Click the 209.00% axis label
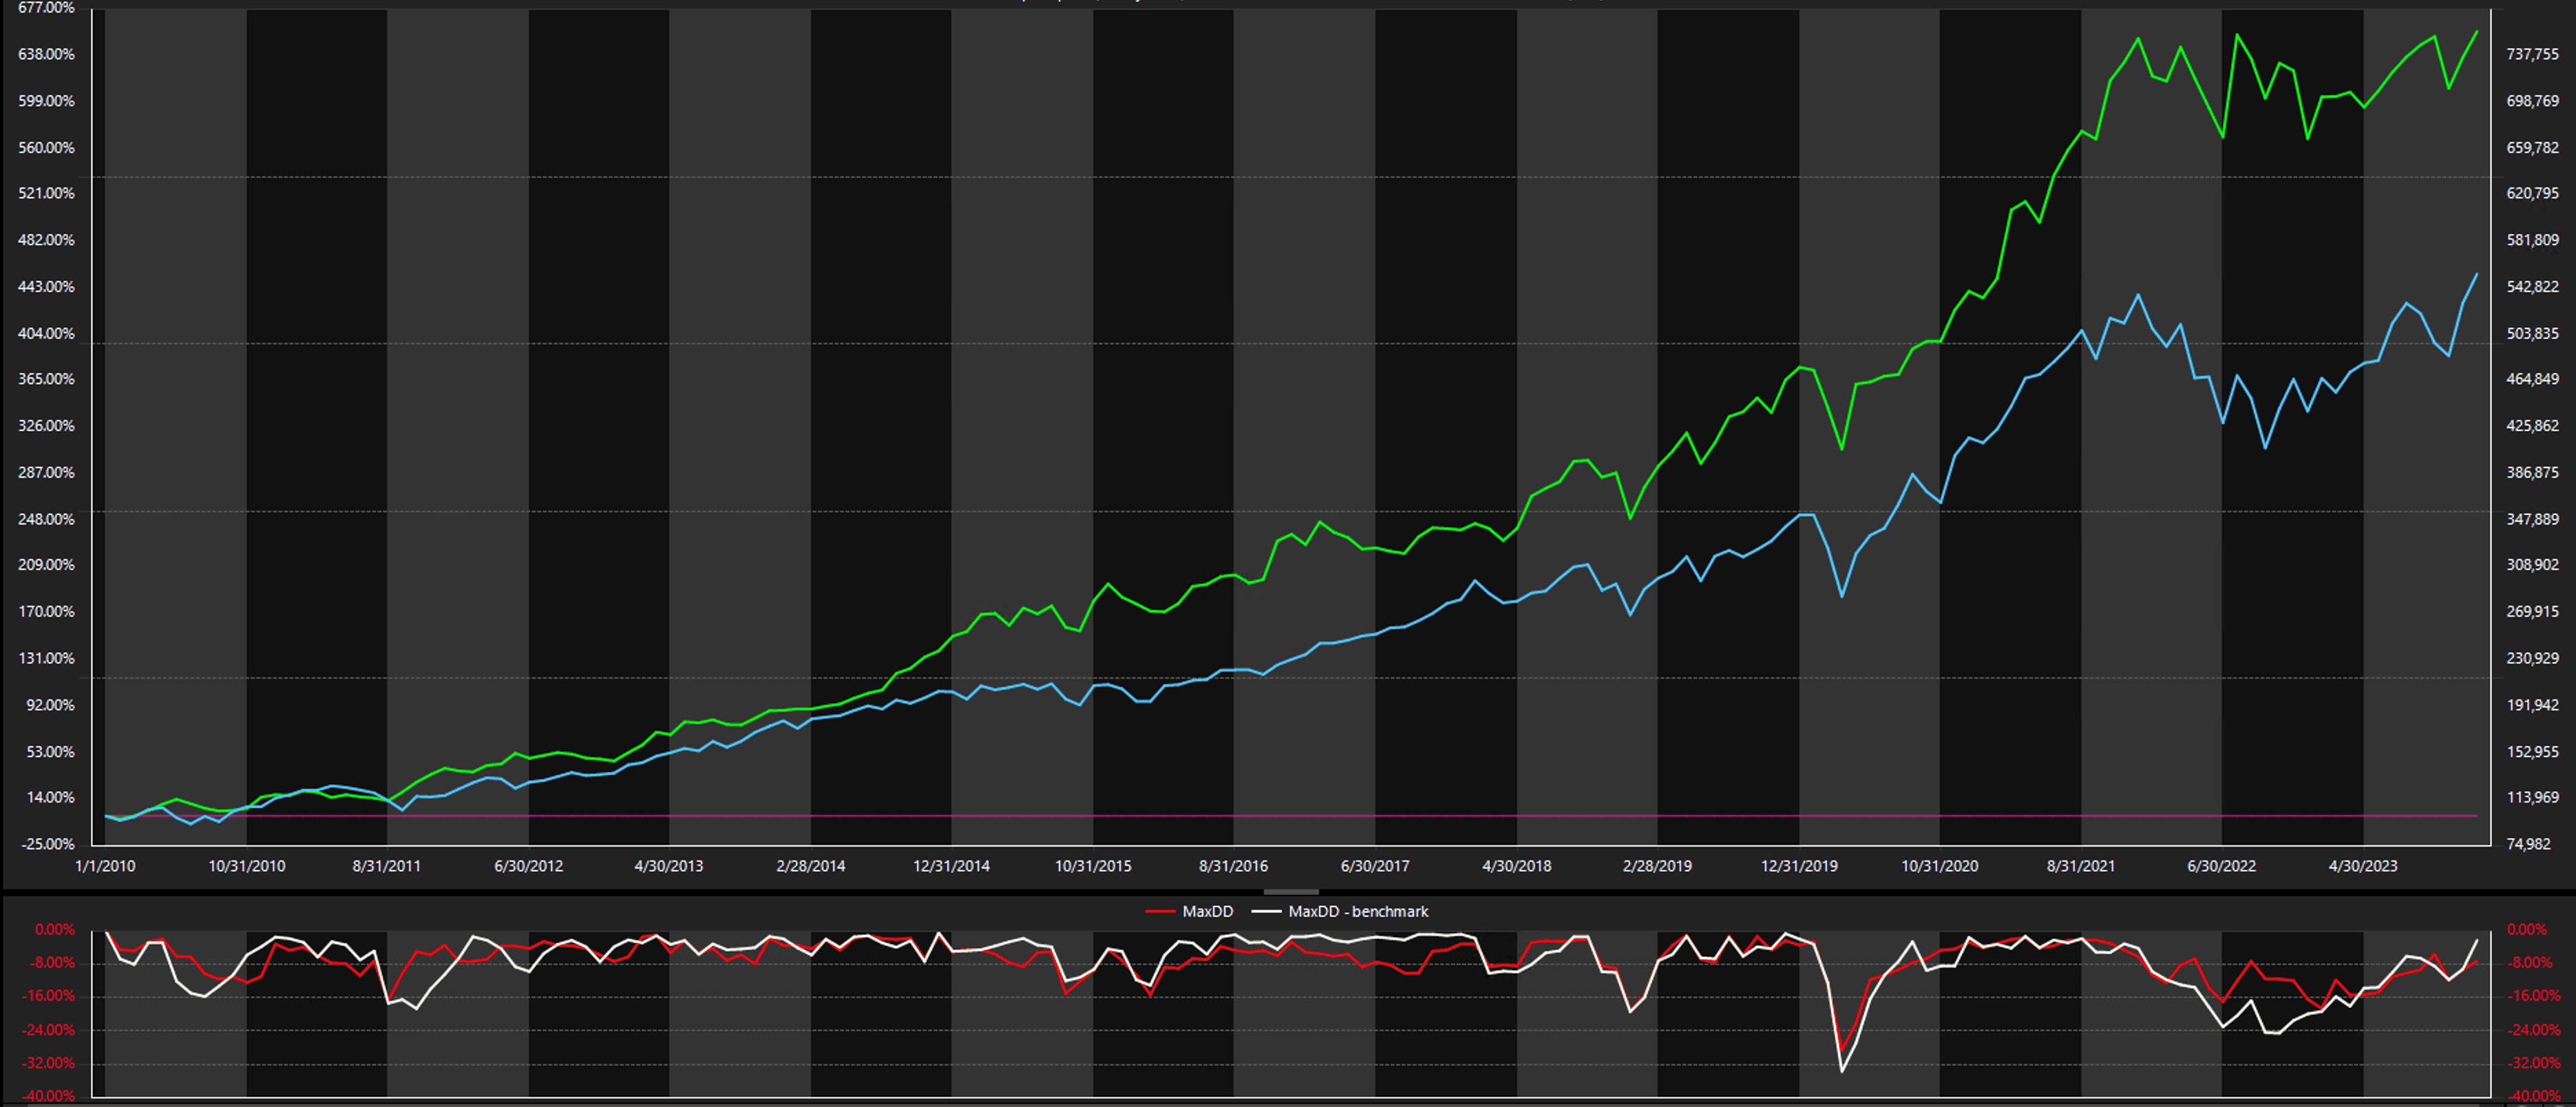 coord(46,565)
